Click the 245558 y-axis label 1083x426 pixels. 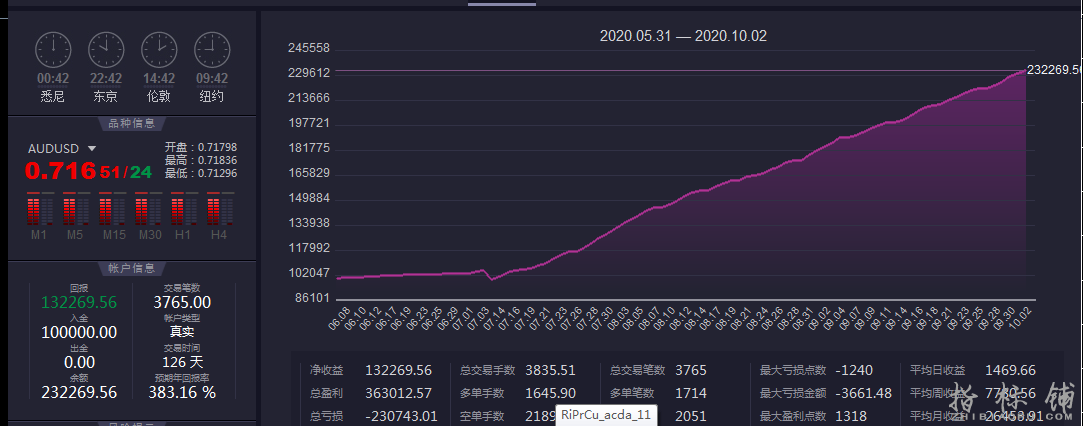(x=309, y=48)
